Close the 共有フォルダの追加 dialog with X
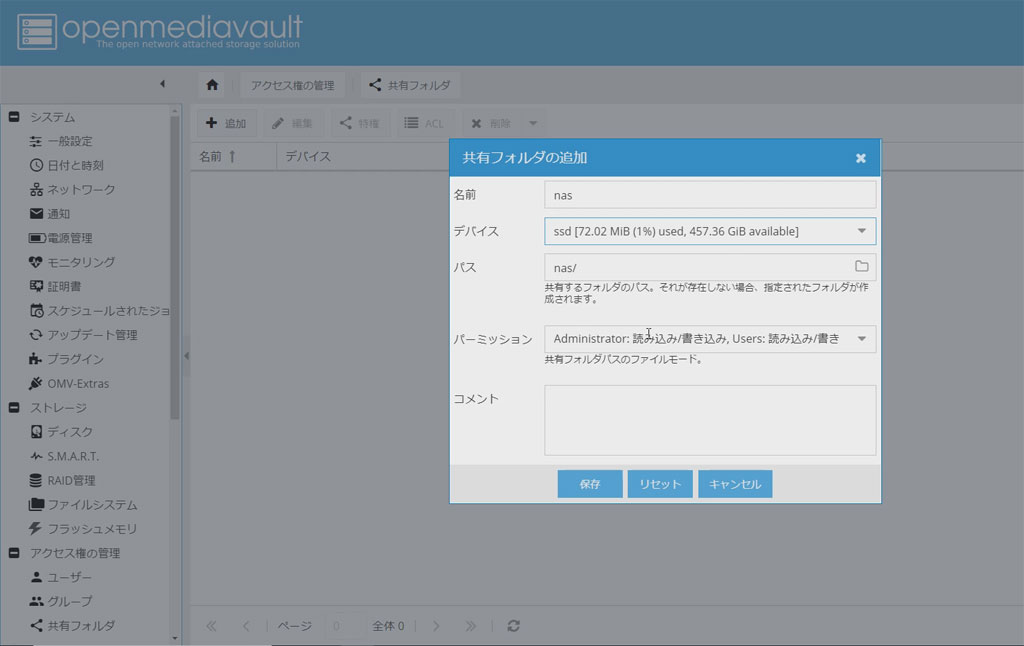Viewport: 1024px width, 646px height. (x=860, y=158)
